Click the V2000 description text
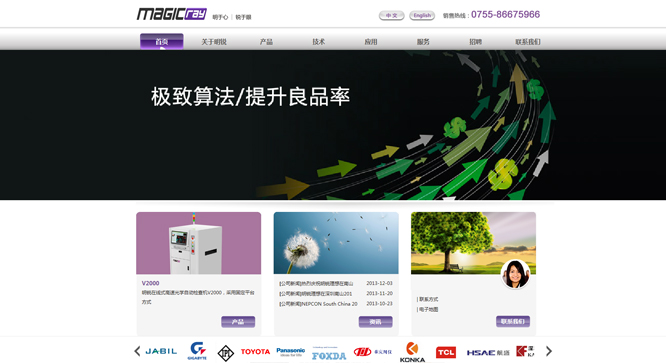 pos(198,297)
